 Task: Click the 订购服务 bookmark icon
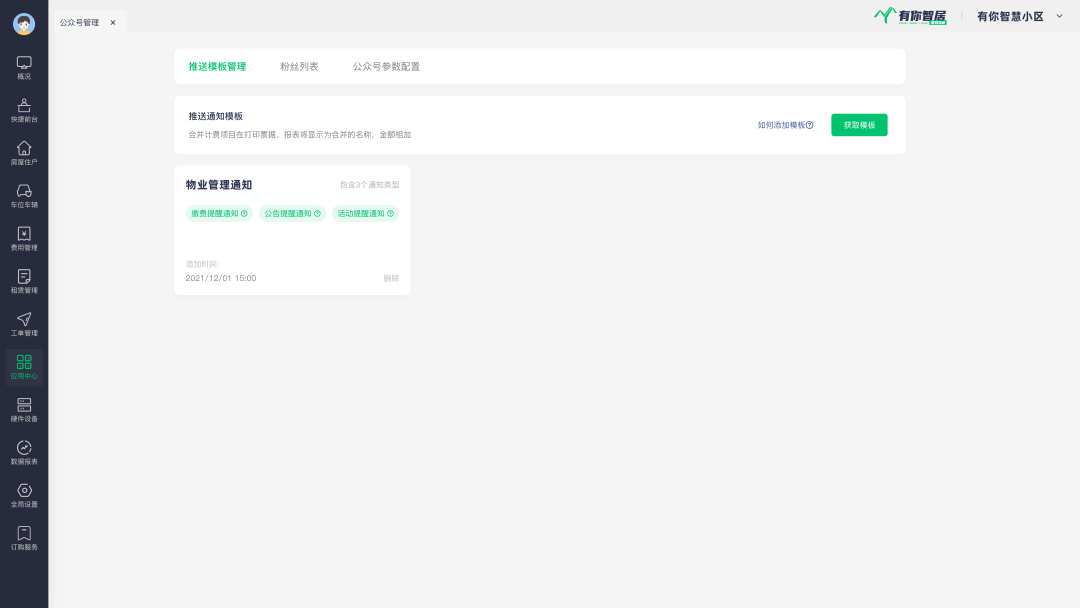point(24,538)
